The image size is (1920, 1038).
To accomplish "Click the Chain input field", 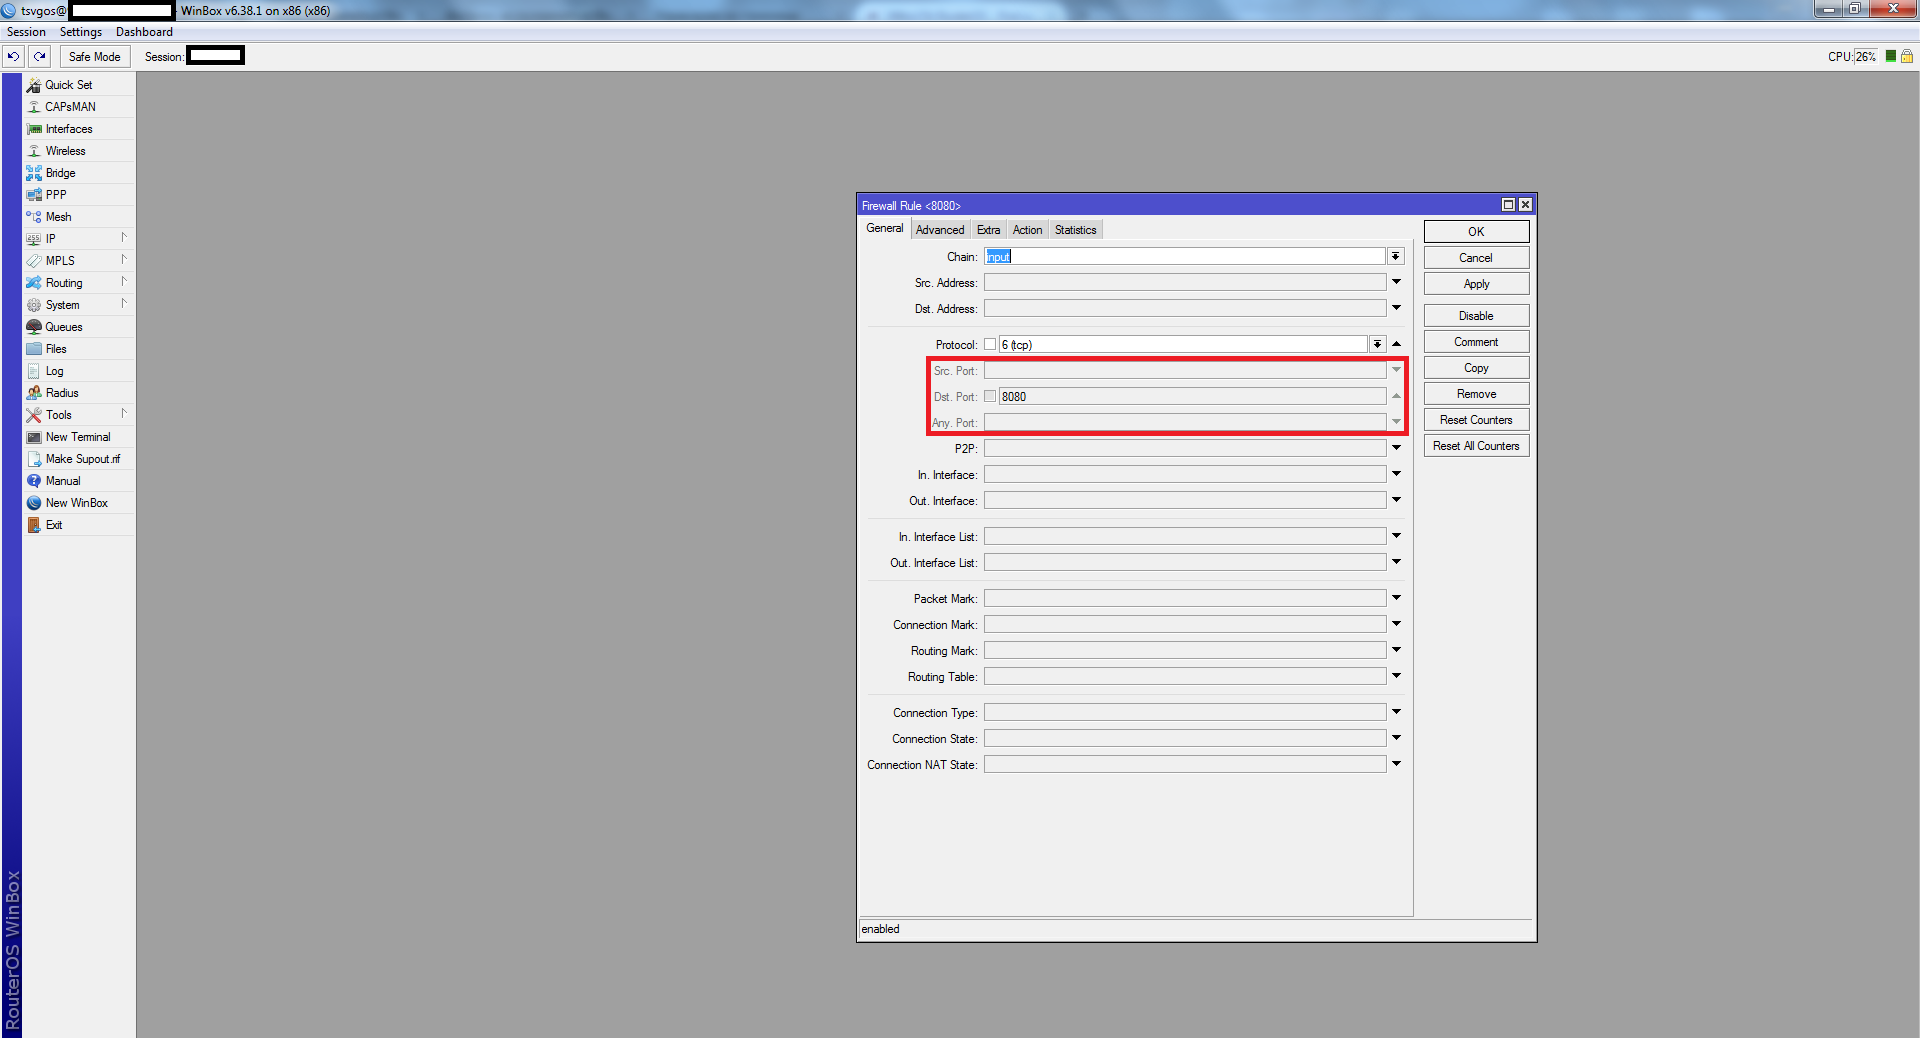I will [1185, 257].
